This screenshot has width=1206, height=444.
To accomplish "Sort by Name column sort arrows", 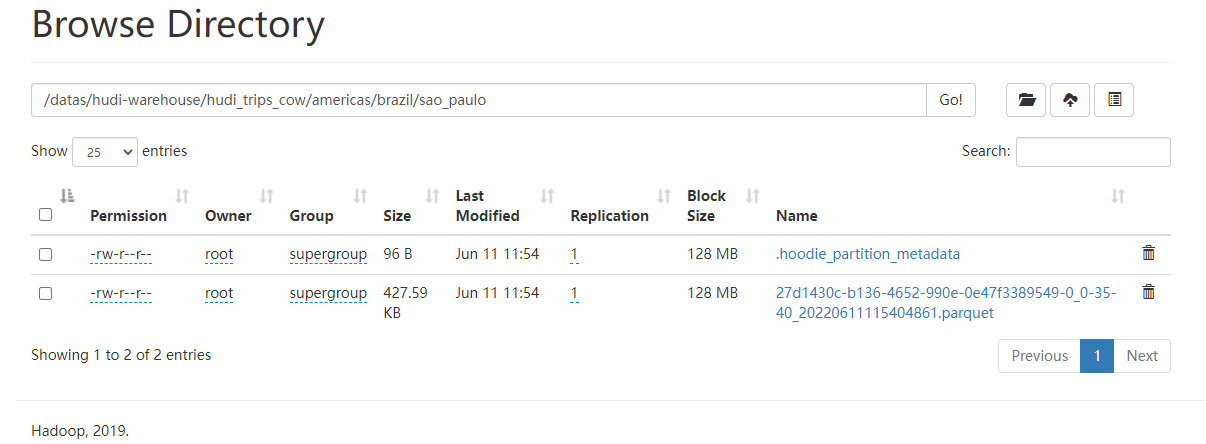I will pos(1118,196).
